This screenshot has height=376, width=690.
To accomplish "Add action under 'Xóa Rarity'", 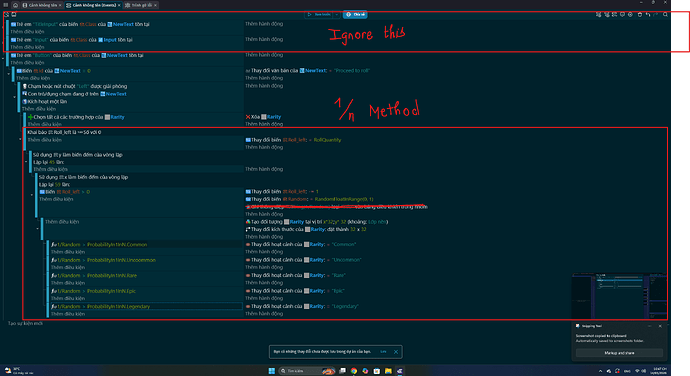I will pos(264,124).
